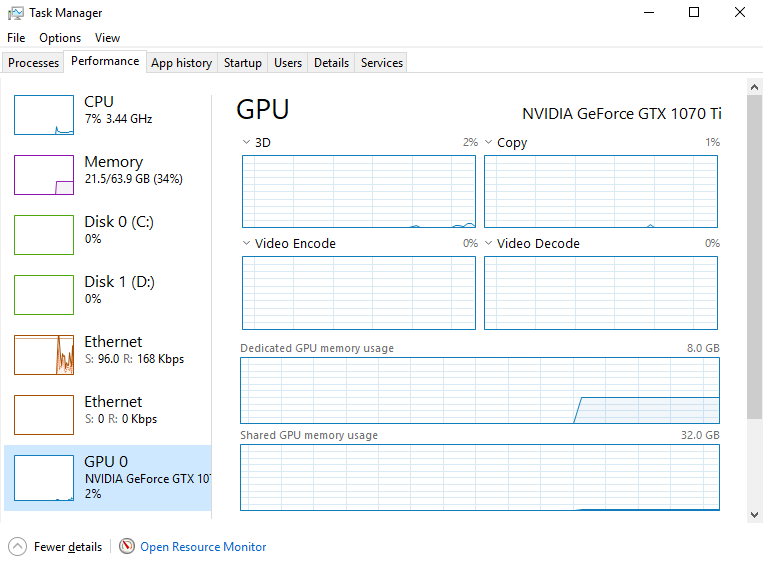Click the 7% 3.44 GHz CPU value

click(x=118, y=119)
